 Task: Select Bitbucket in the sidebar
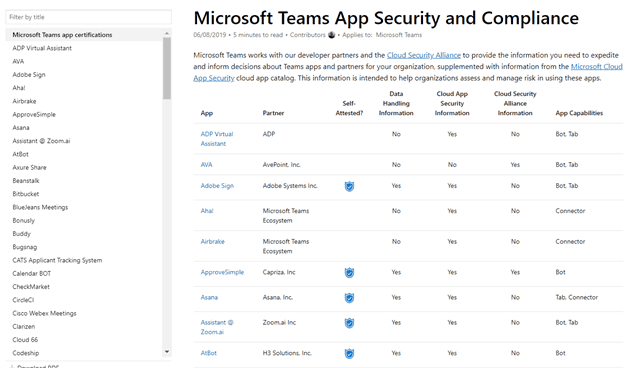(26, 194)
